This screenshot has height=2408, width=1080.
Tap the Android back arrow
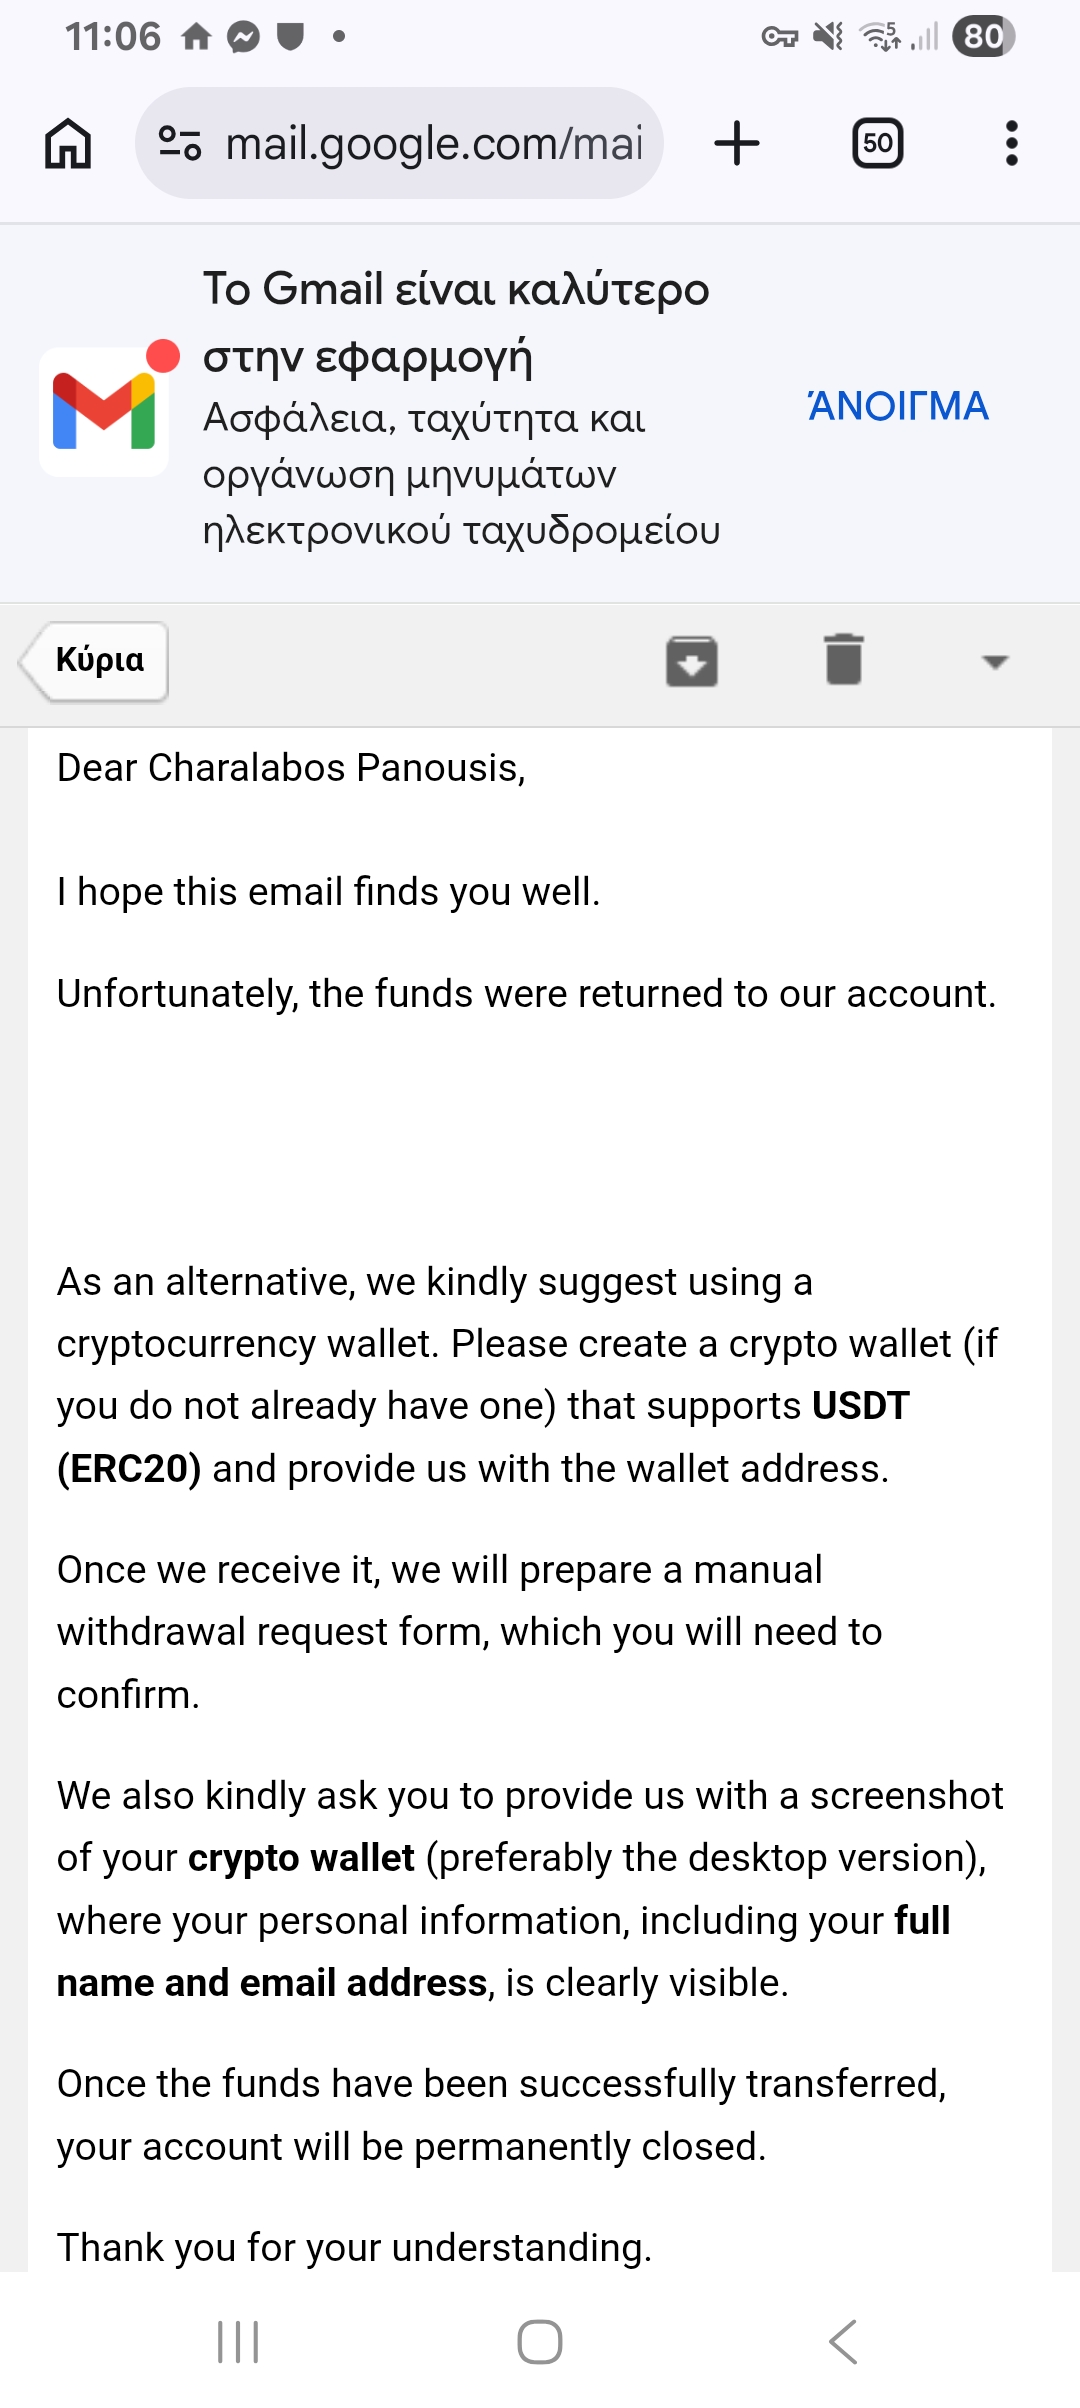(x=843, y=2342)
